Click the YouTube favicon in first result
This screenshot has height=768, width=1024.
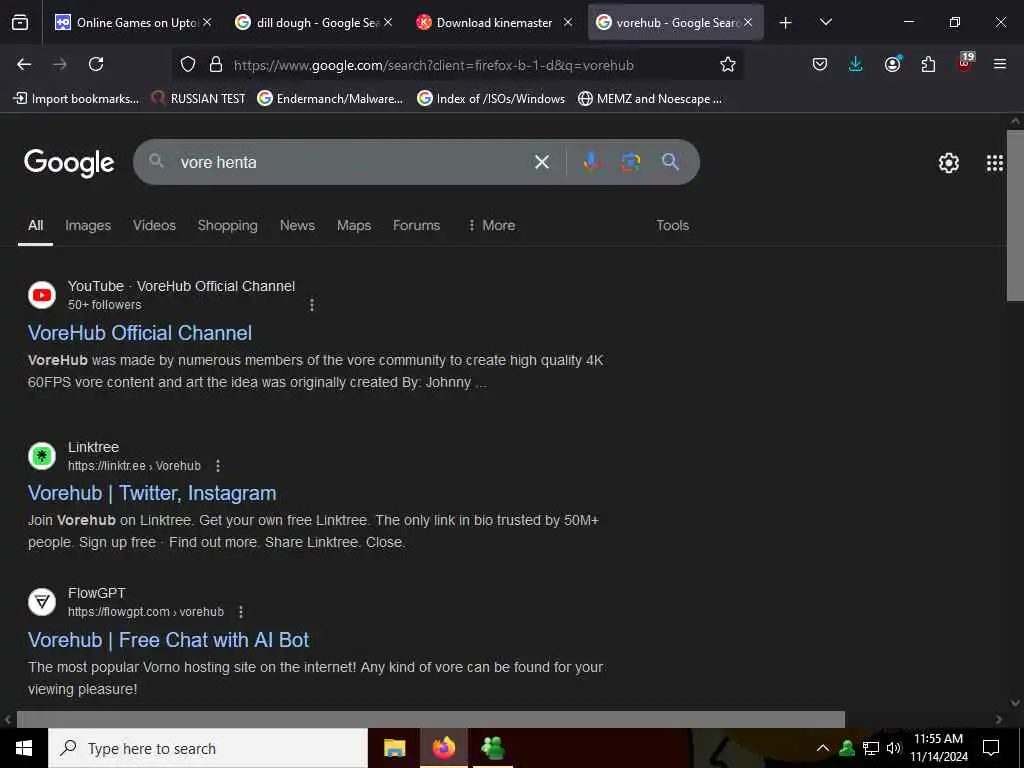(x=42, y=295)
